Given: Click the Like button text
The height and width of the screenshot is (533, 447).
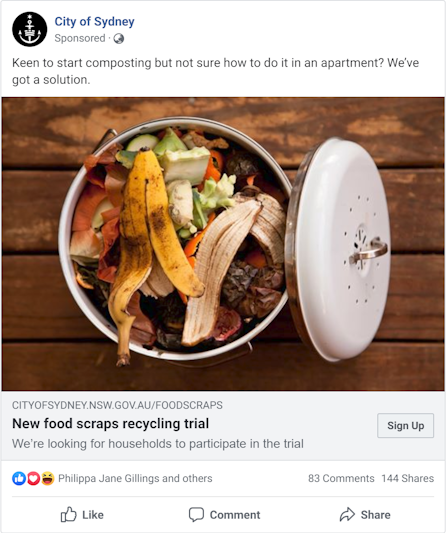Looking at the screenshot, I should tap(93, 515).
